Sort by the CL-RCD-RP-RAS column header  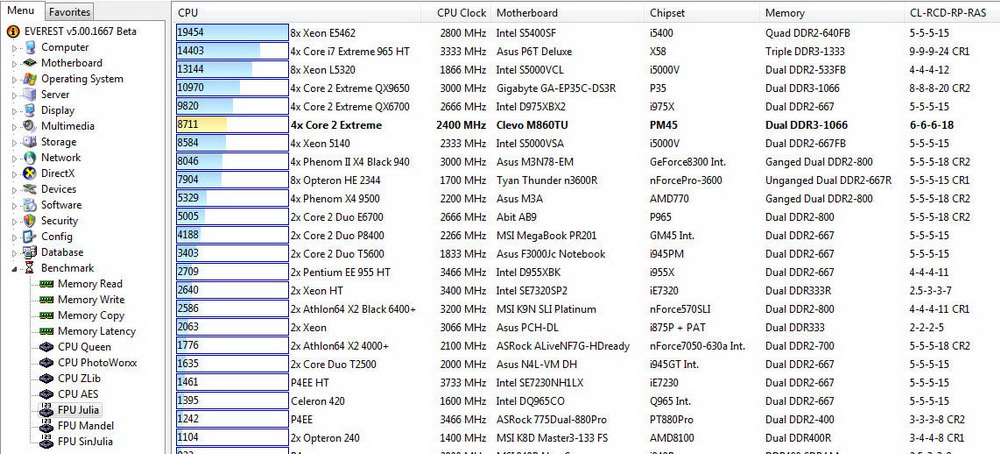pyautogui.click(x=953, y=13)
